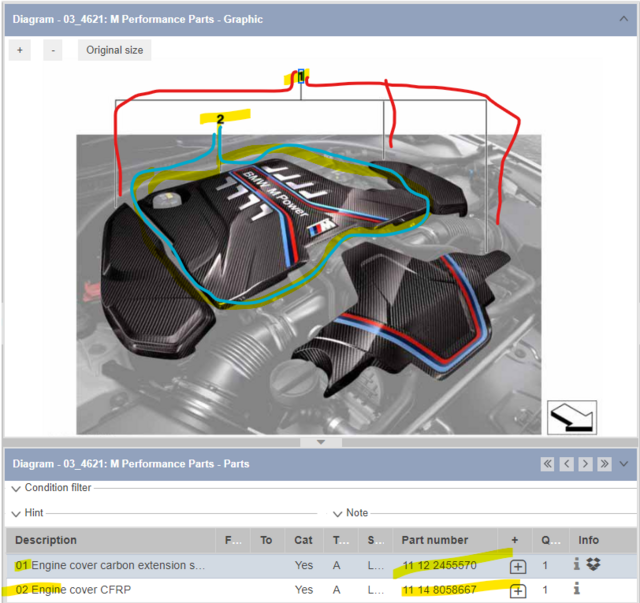
Task: Expand the Hint section
Action: tap(16, 513)
